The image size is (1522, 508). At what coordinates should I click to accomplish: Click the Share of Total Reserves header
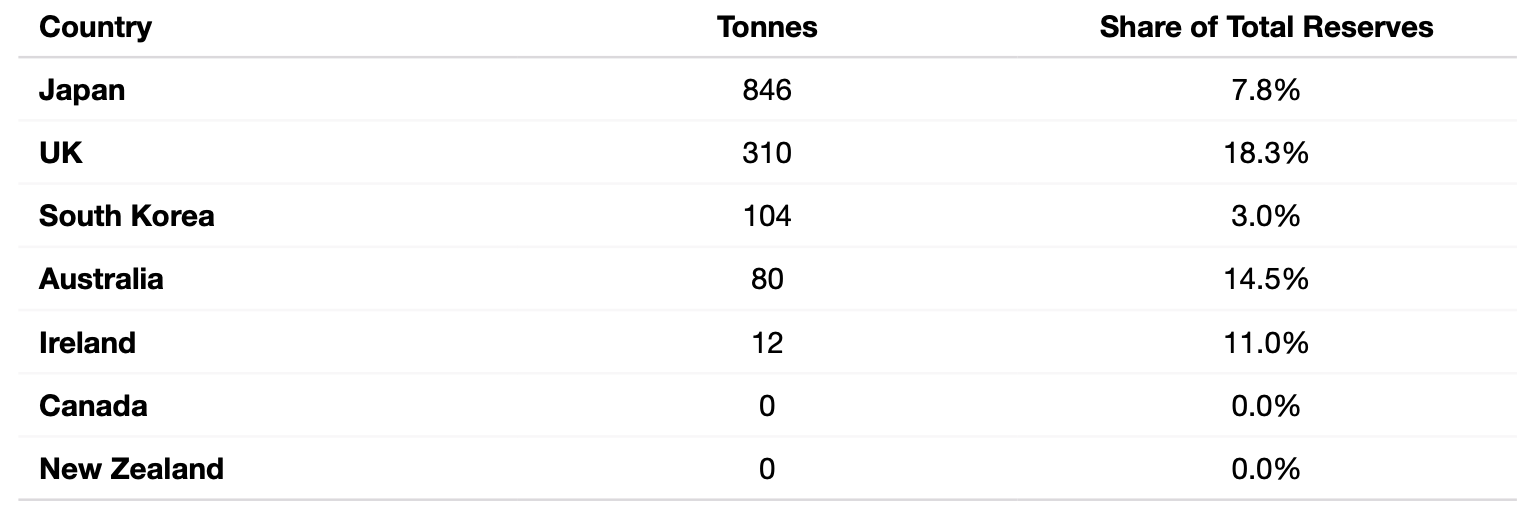pos(1266,27)
